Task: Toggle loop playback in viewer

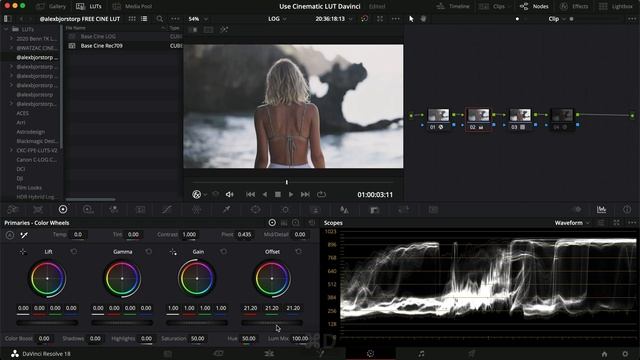Action: 322,195
